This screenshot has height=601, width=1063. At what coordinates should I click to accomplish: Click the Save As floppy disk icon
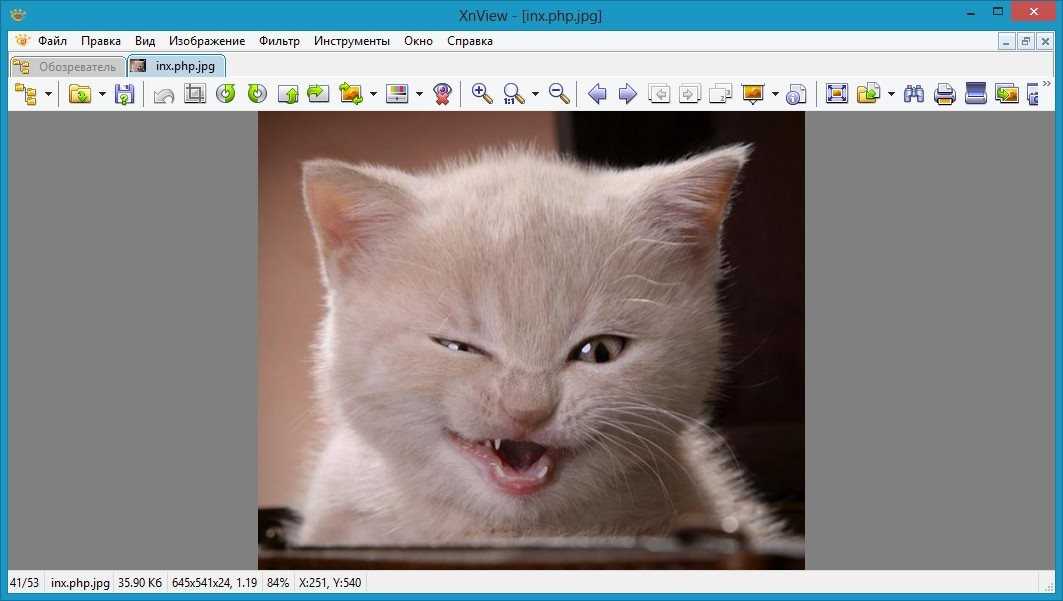click(124, 94)
